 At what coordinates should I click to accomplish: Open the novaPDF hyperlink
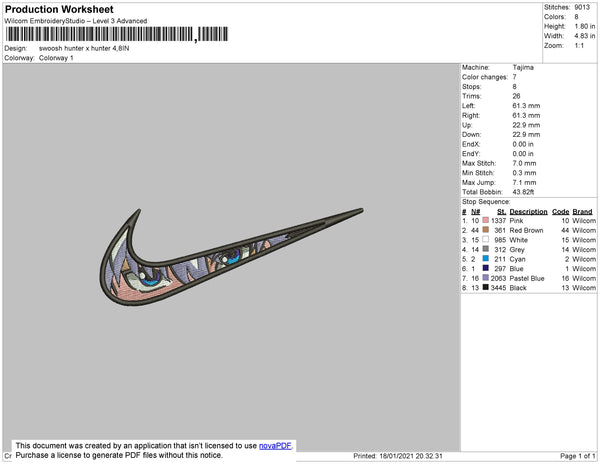tap(275, 446)
